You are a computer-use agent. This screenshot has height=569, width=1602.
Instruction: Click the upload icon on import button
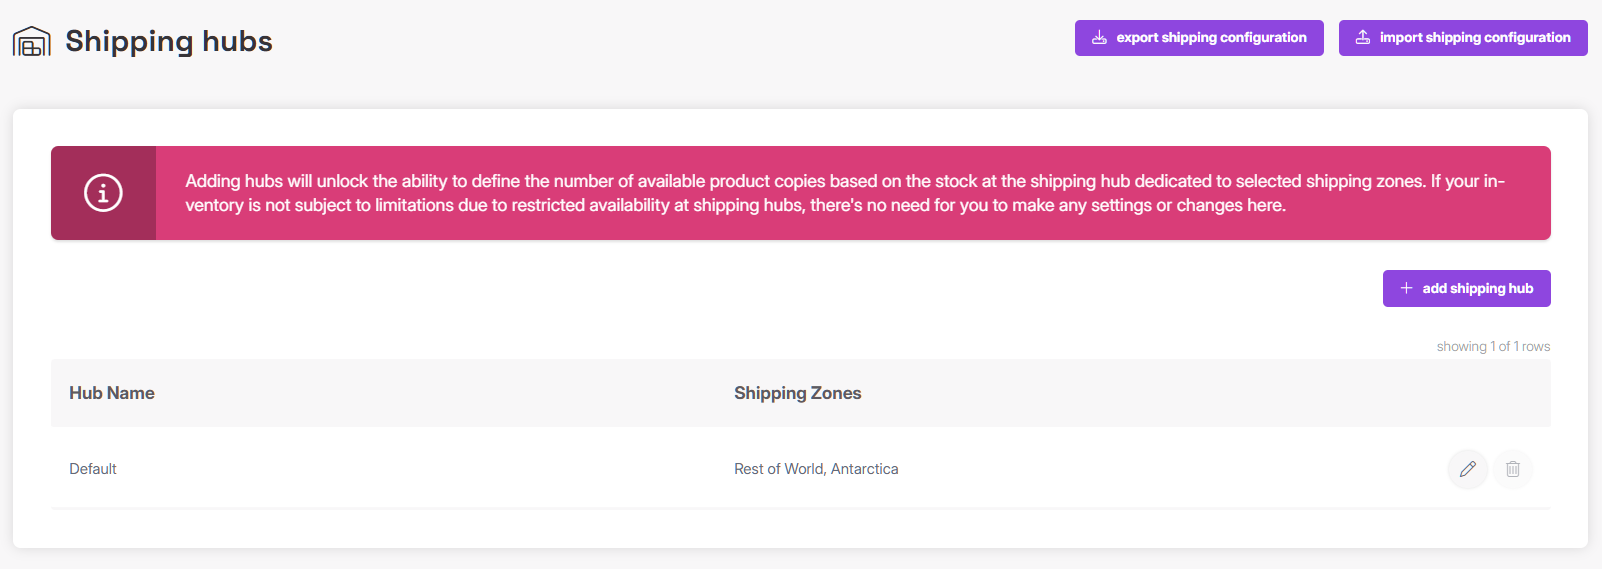pyautogui.click(x=1363, y=38)
